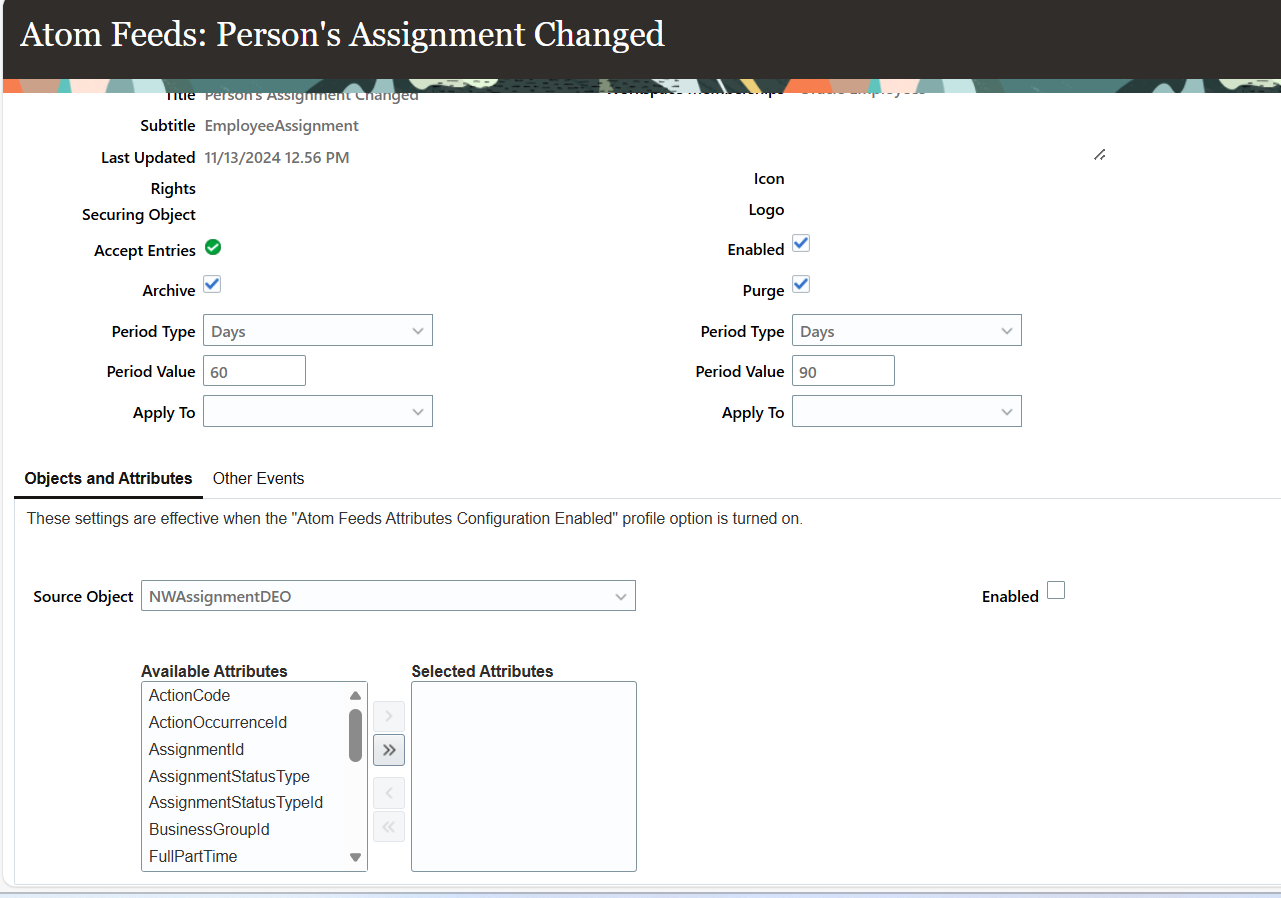Click the move all attributes to selected button
This screenshot has height=898, width=1281.
(389, 750)
